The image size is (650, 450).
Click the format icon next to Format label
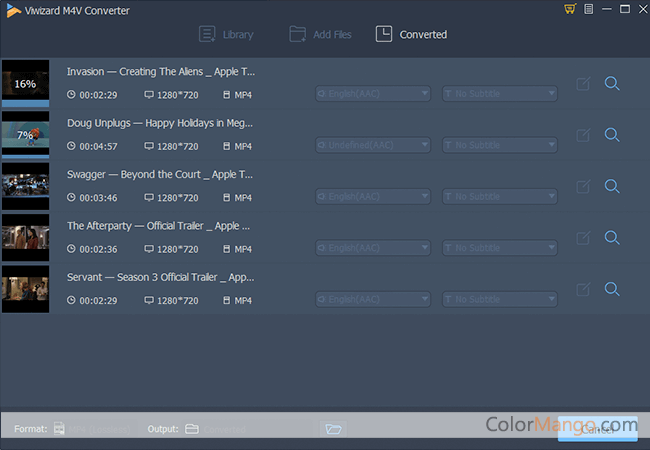click(x=58, y=429)
